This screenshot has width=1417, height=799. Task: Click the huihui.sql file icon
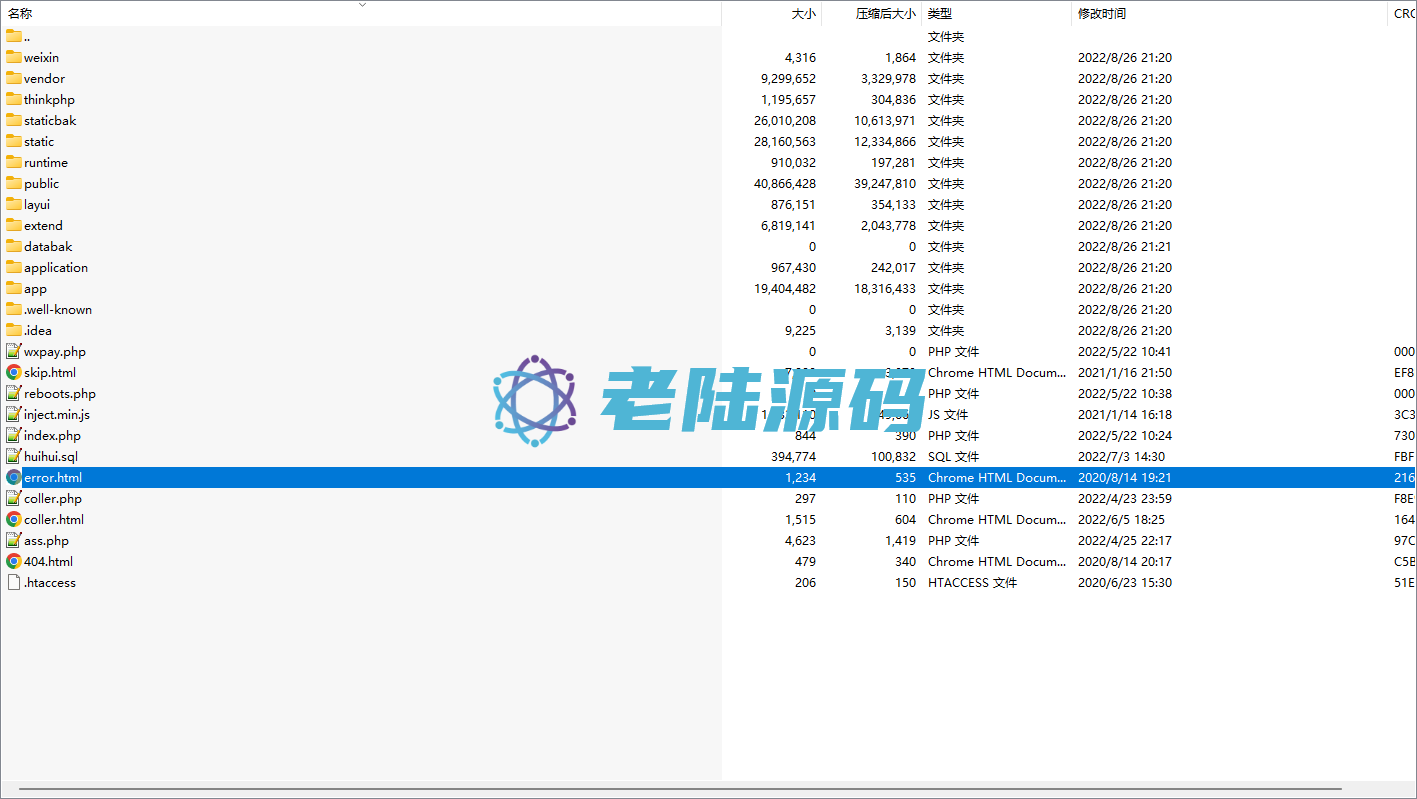14,456
